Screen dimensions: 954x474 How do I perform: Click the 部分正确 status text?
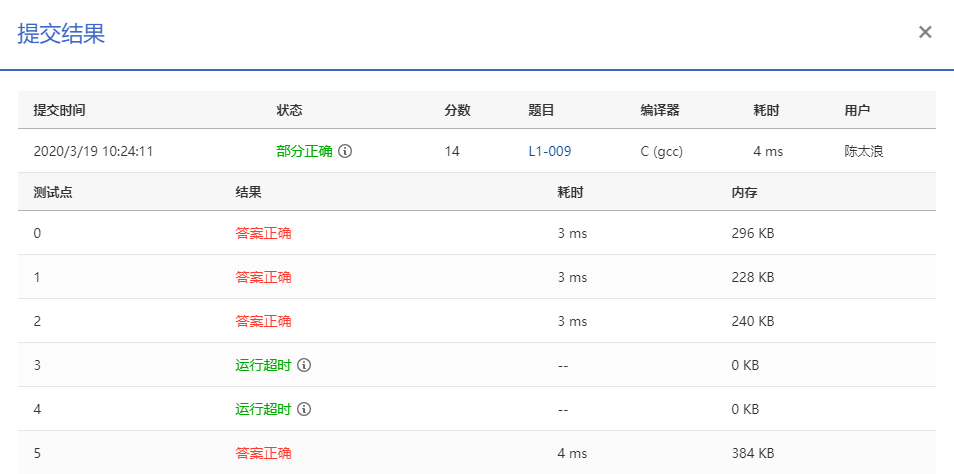point(304,151)
